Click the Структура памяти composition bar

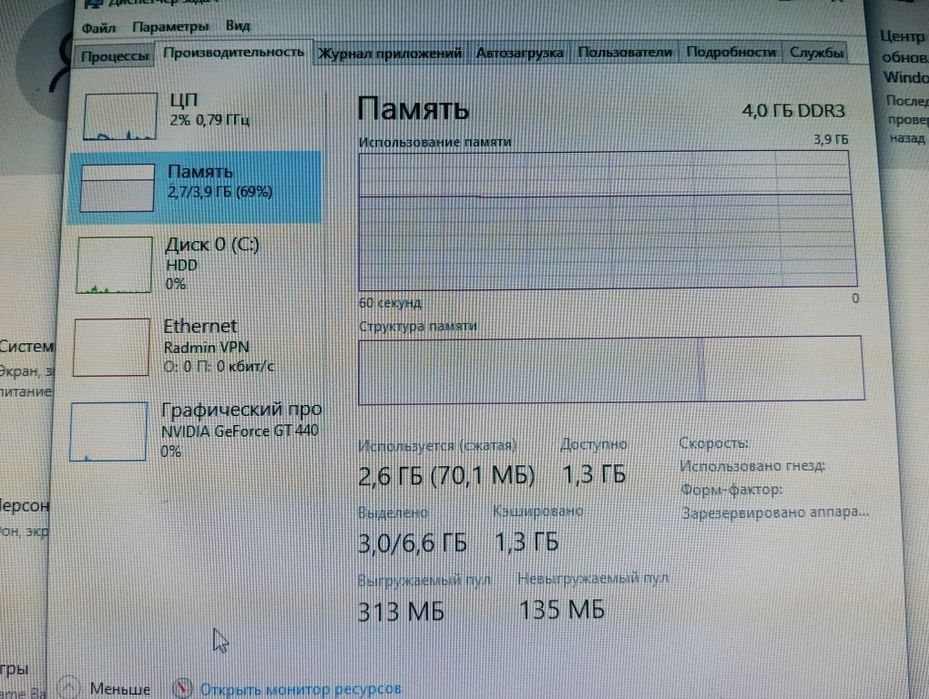point(611,370)
